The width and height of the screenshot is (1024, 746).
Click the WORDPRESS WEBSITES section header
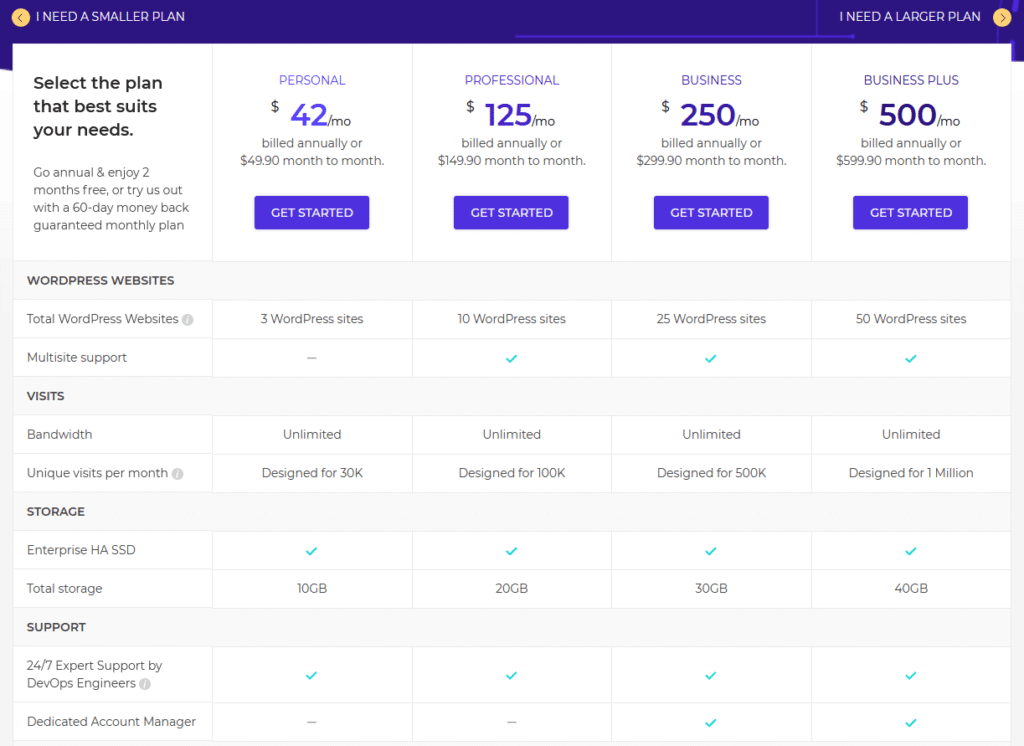[x=101, y=281]
